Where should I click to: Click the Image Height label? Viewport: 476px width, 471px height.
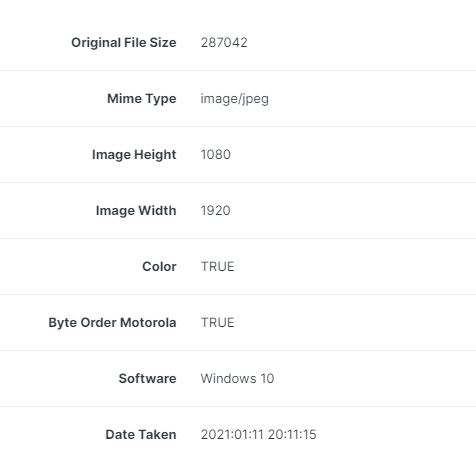[x=134, y=155]
